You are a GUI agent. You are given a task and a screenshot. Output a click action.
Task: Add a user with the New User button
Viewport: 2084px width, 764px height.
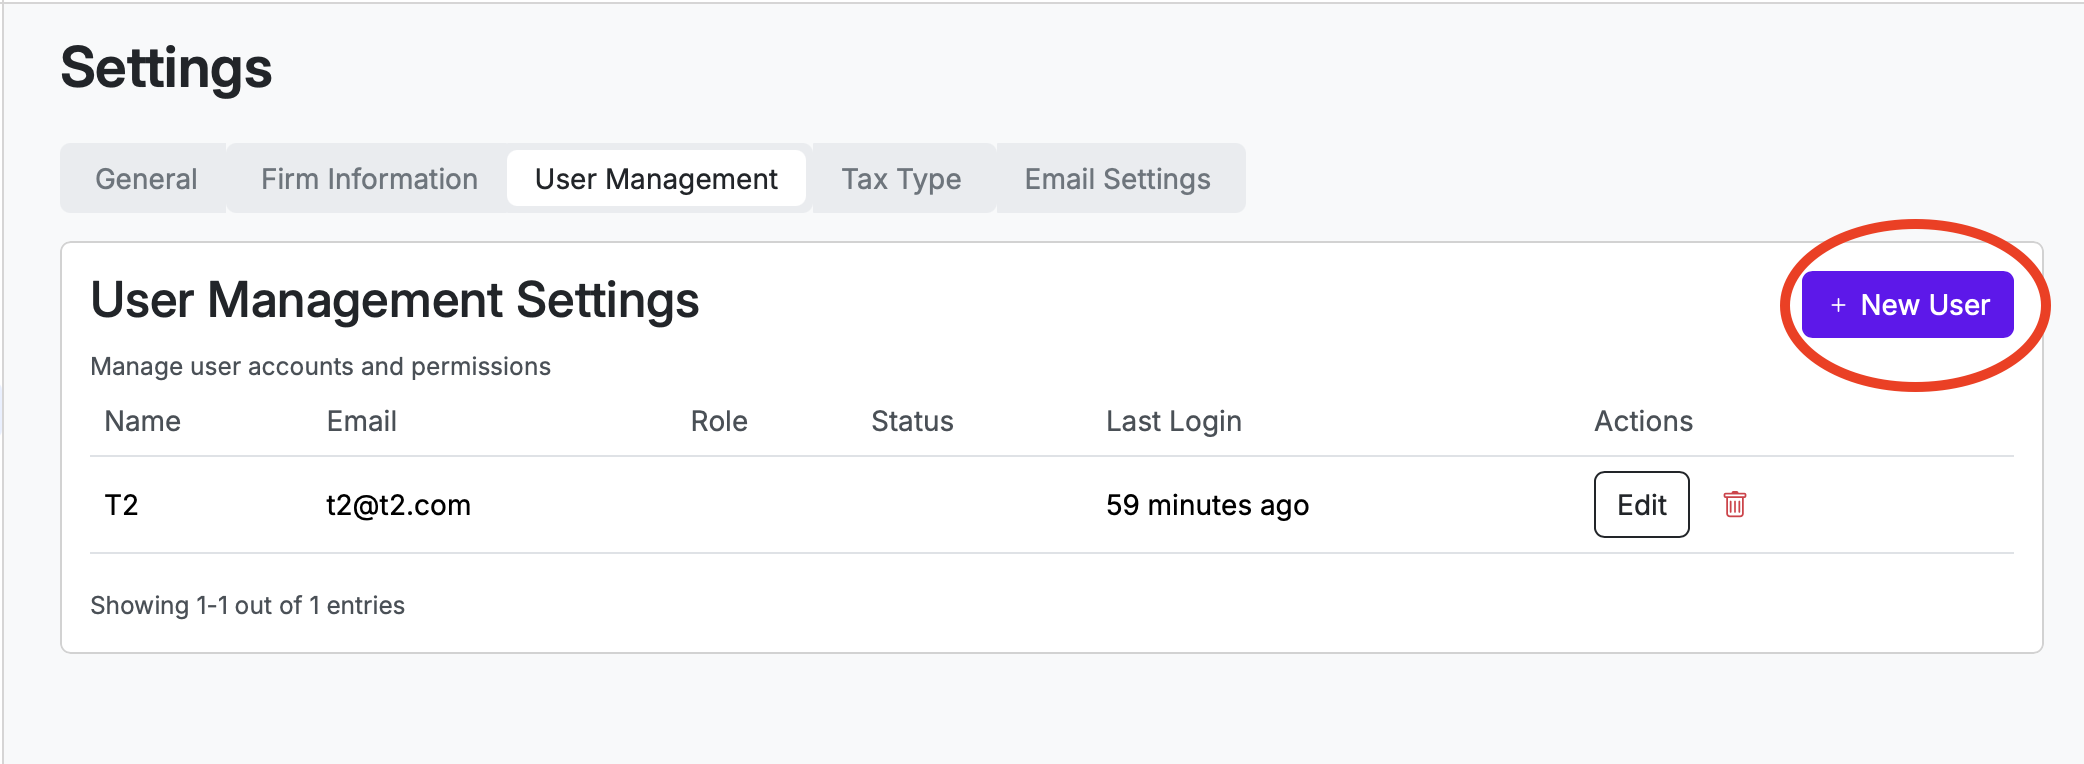[x=1907, y=304]
